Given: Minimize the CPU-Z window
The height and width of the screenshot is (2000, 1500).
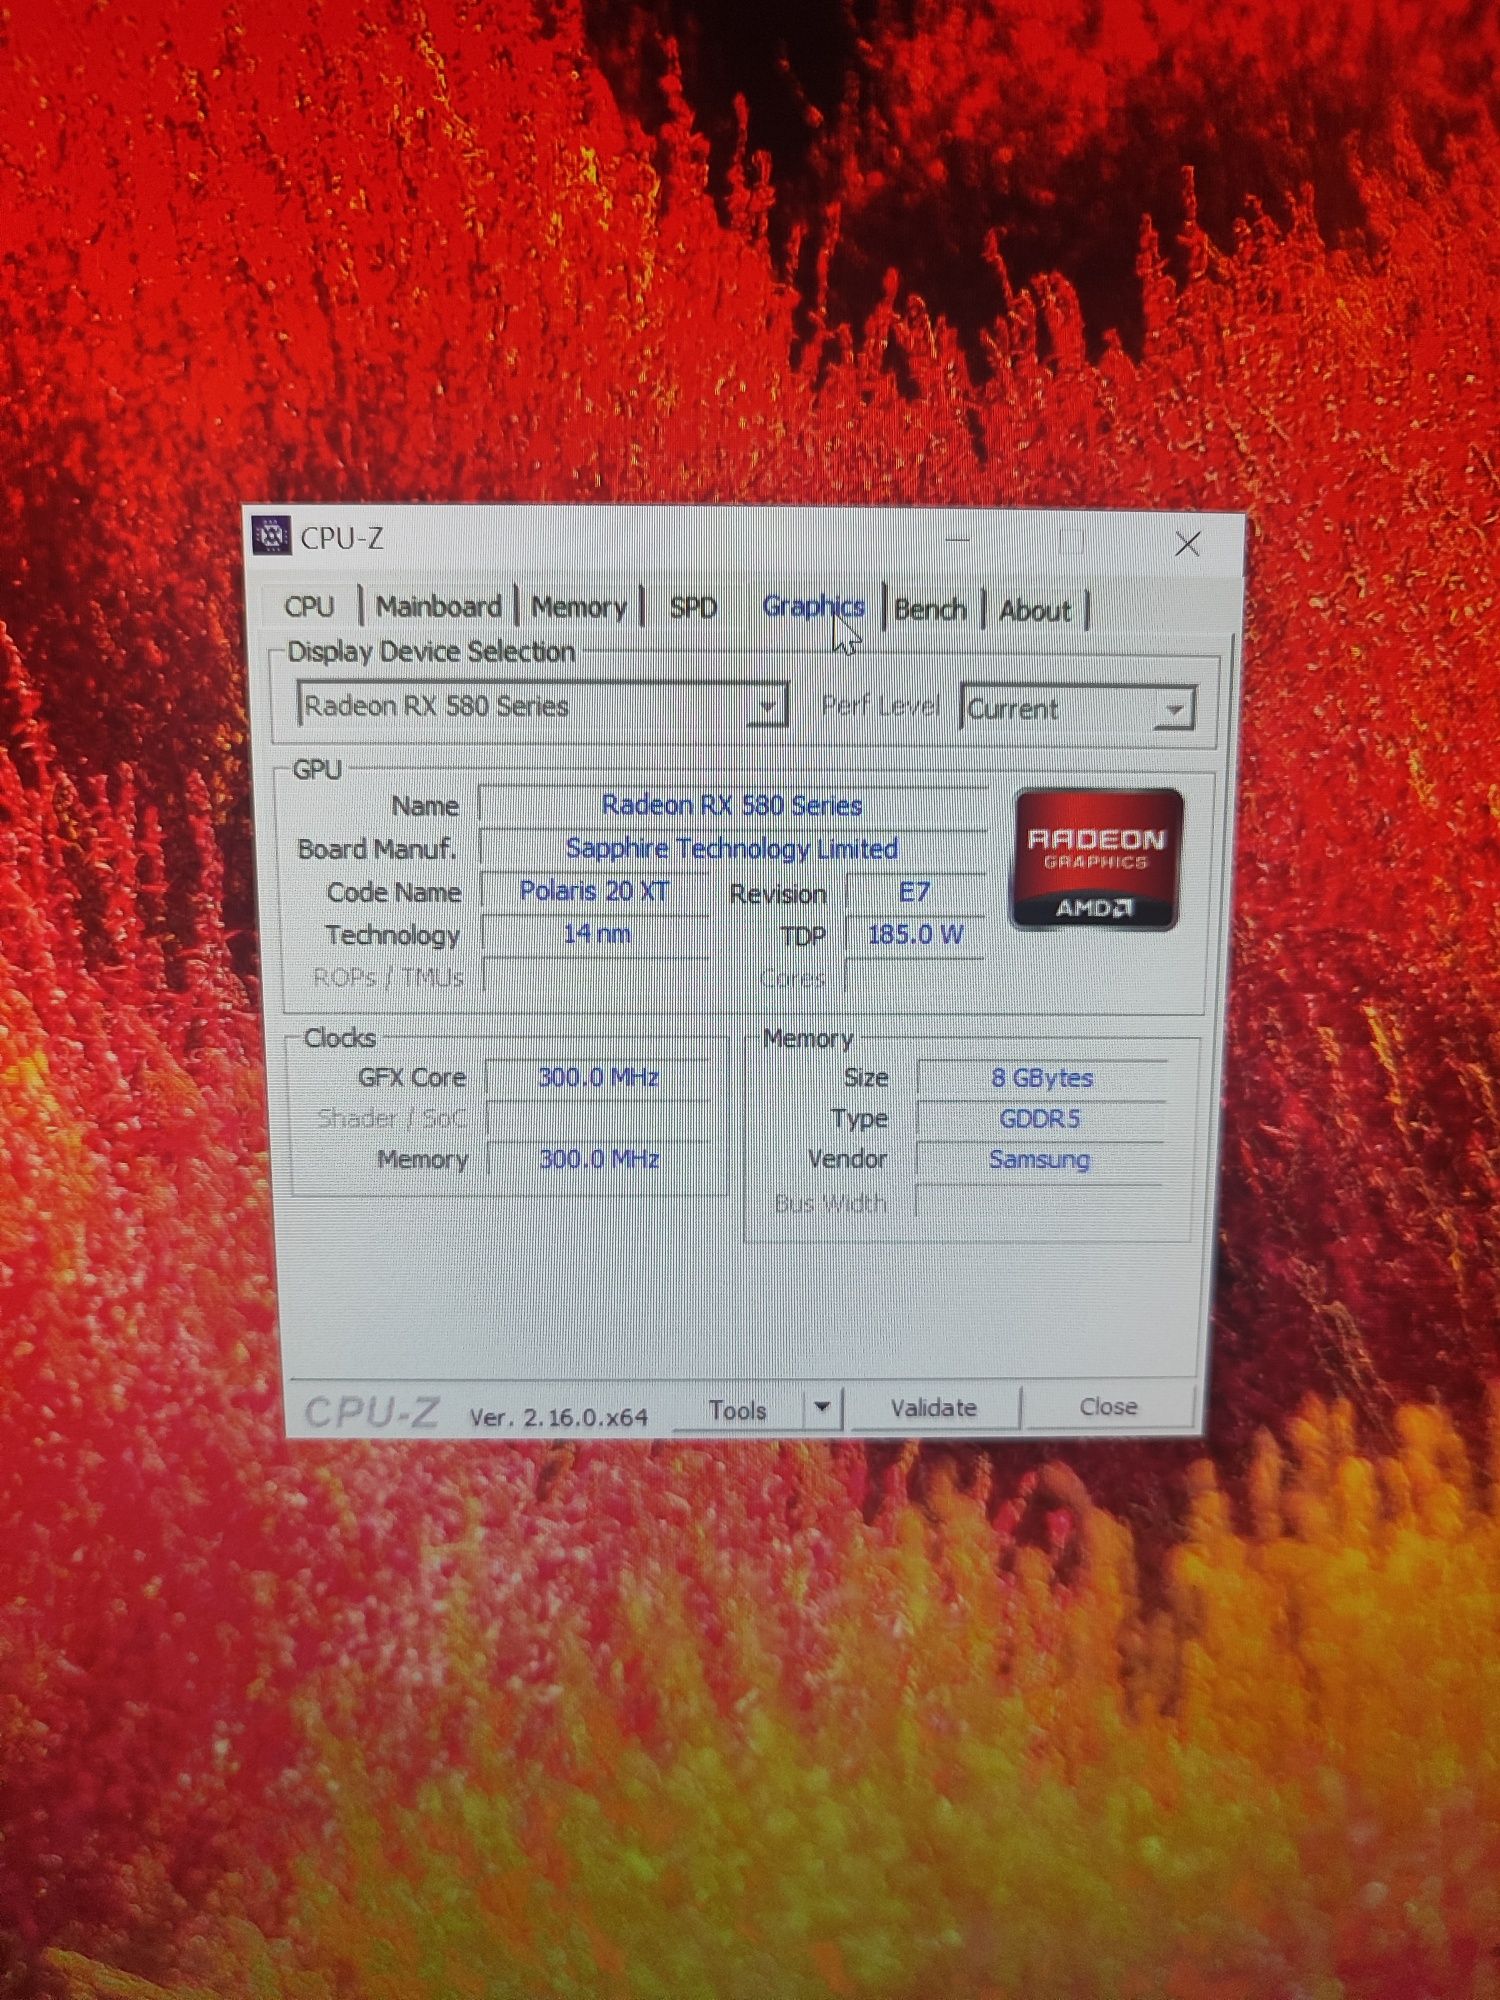Looking at the screenshot, I should click(x=958, y=540).
